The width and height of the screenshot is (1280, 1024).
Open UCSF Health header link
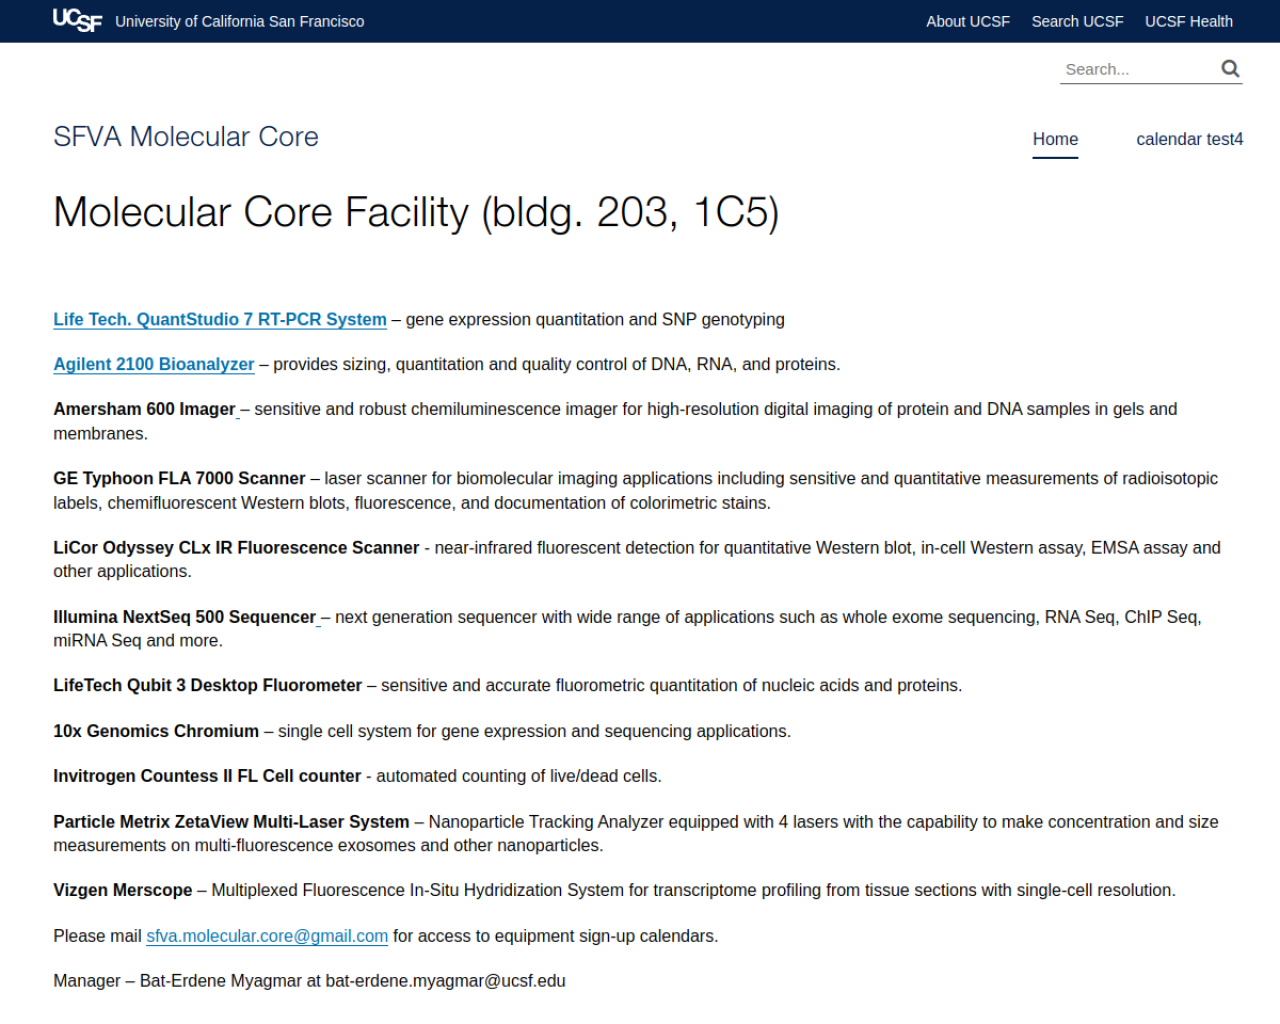(1188, 21)
